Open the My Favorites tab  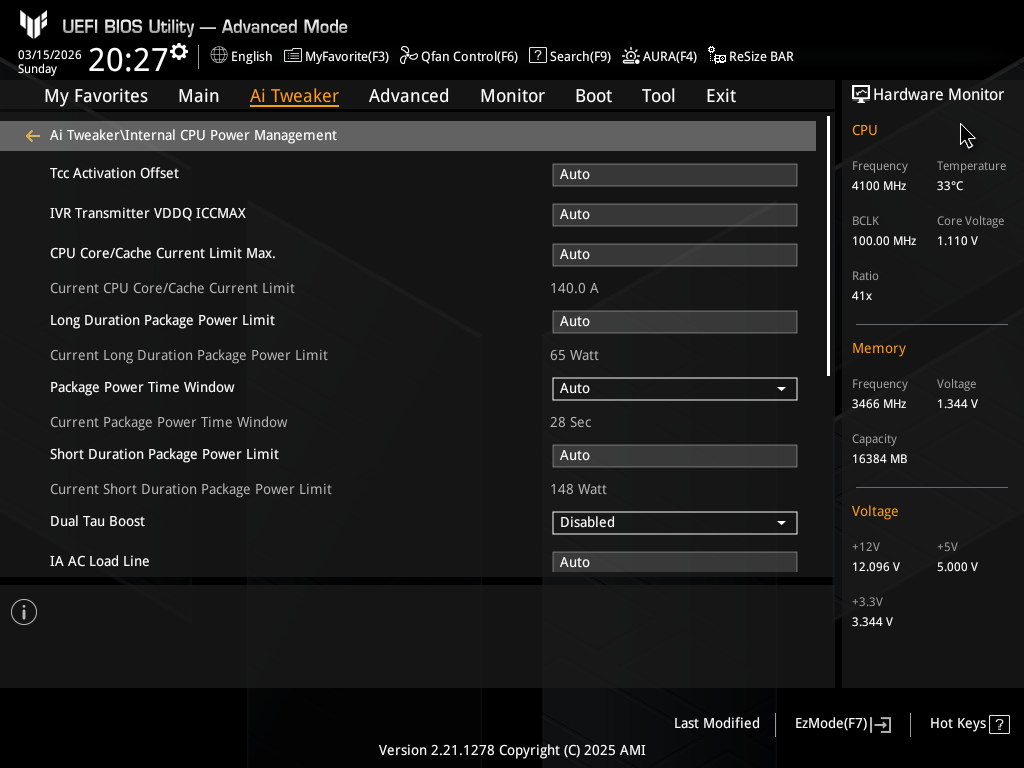coord(96,96)
